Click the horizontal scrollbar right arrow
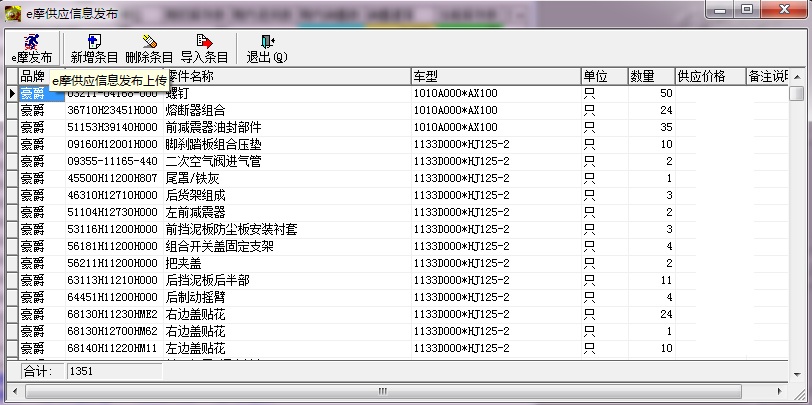This screenshot has width=812, height=405. coord(780,391)
